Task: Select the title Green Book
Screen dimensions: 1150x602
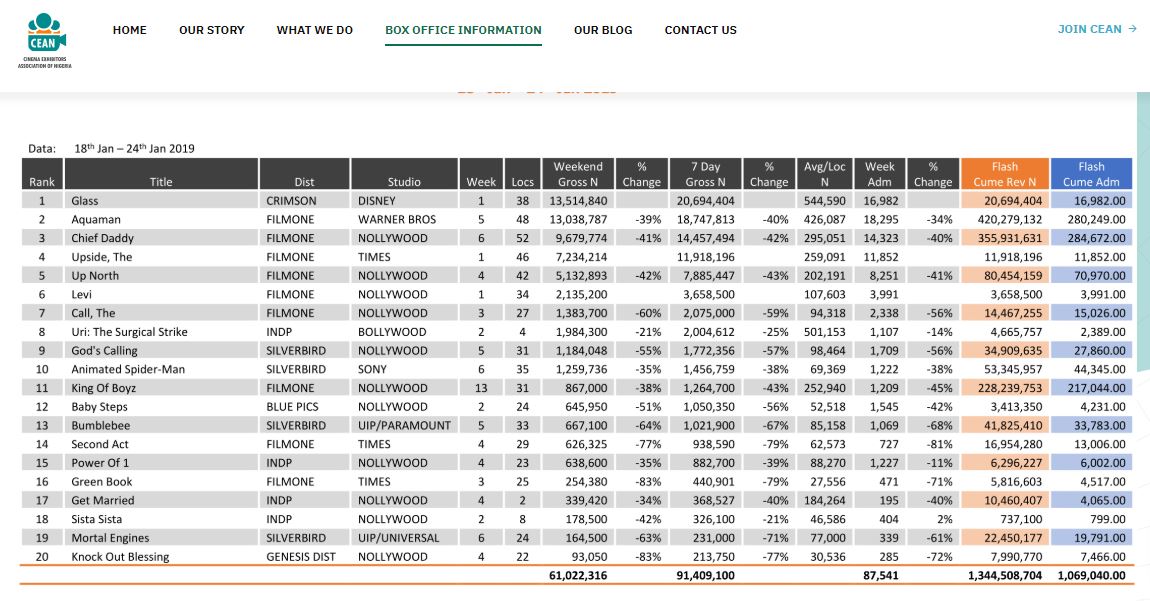Action: [x=101, y=482]
